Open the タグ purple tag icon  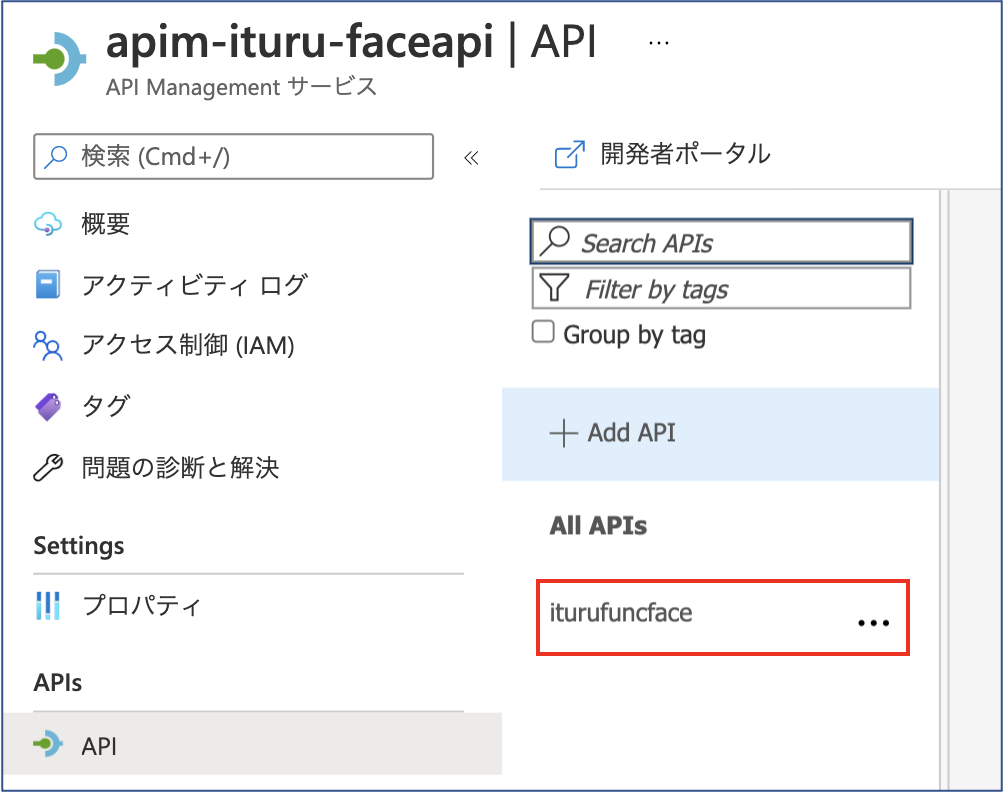(x=48, y=407)
